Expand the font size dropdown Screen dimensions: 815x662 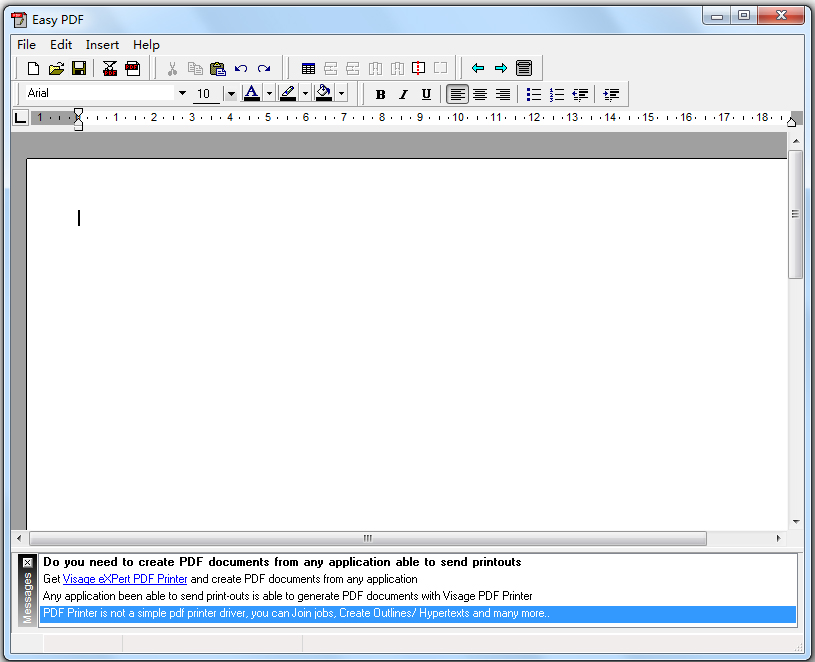[230, 94]
